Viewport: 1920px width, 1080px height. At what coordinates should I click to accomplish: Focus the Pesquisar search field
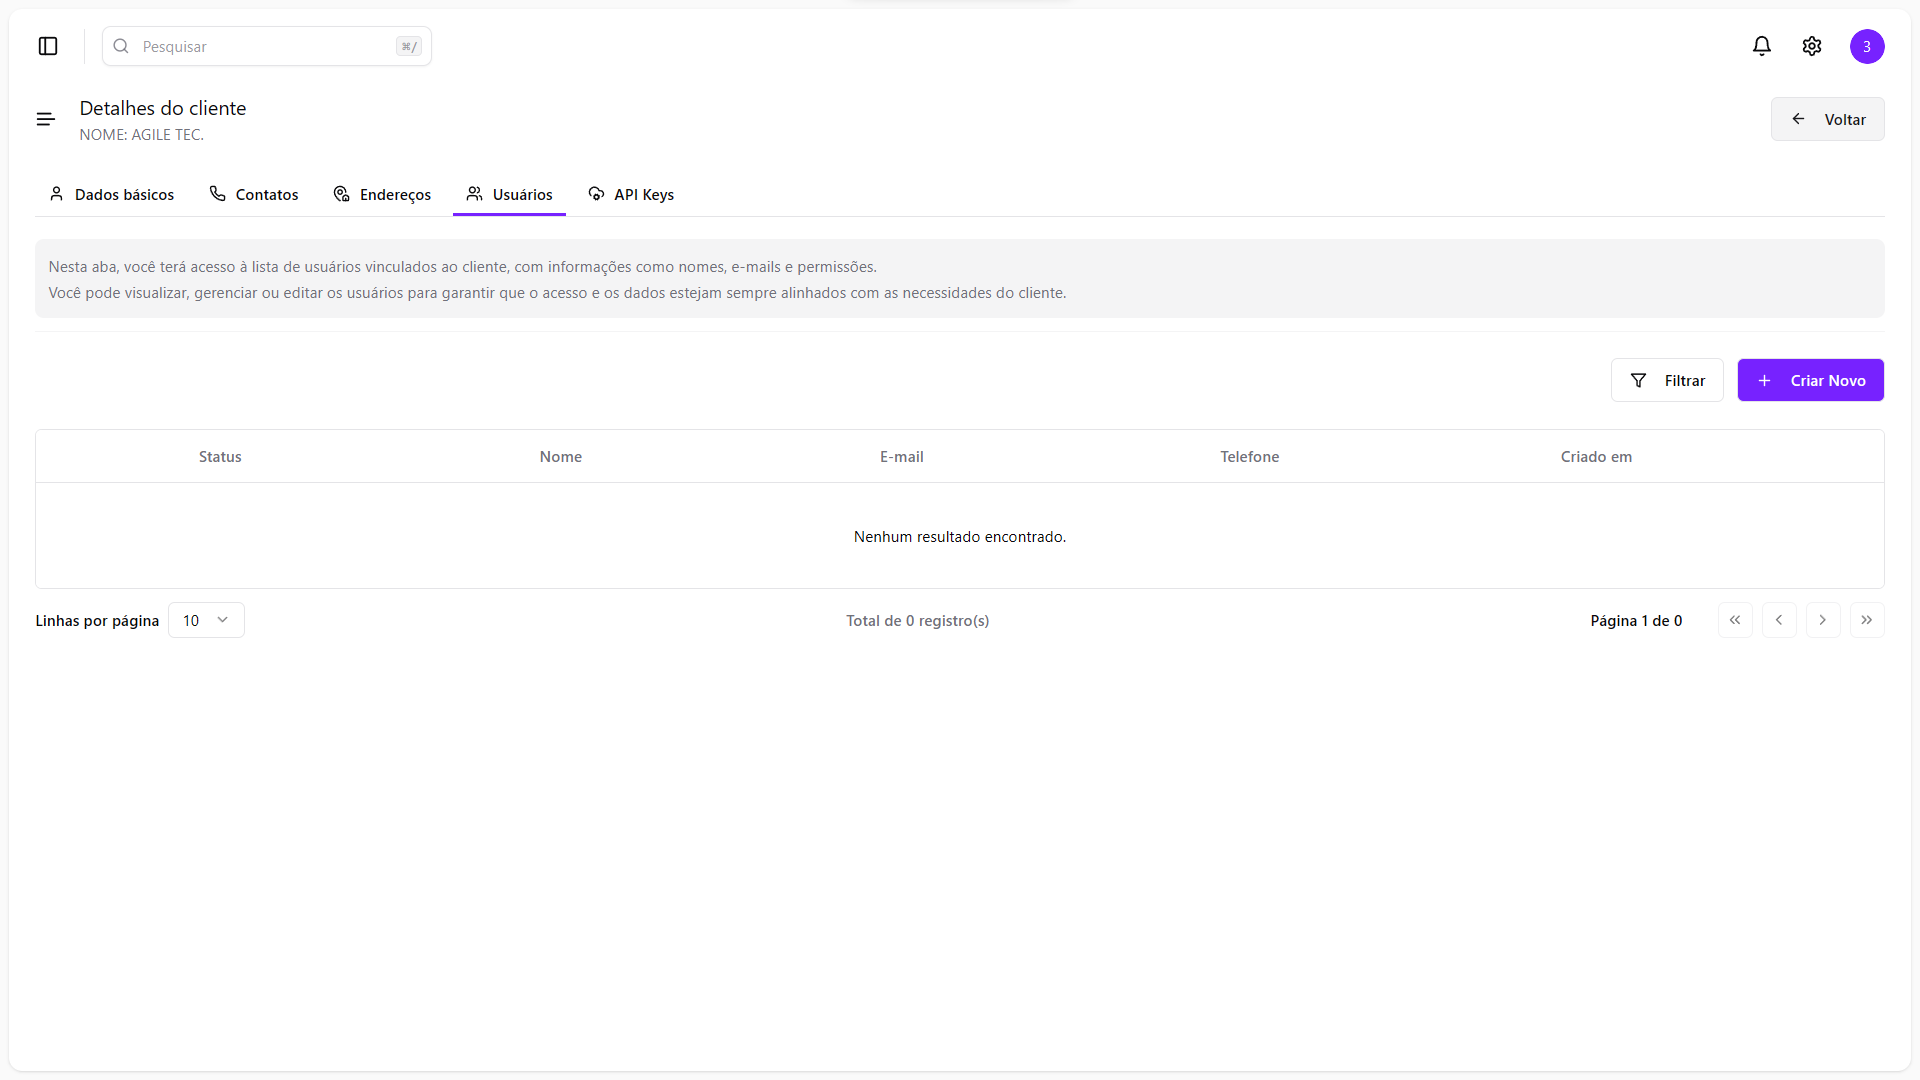(x=266, y=46)
